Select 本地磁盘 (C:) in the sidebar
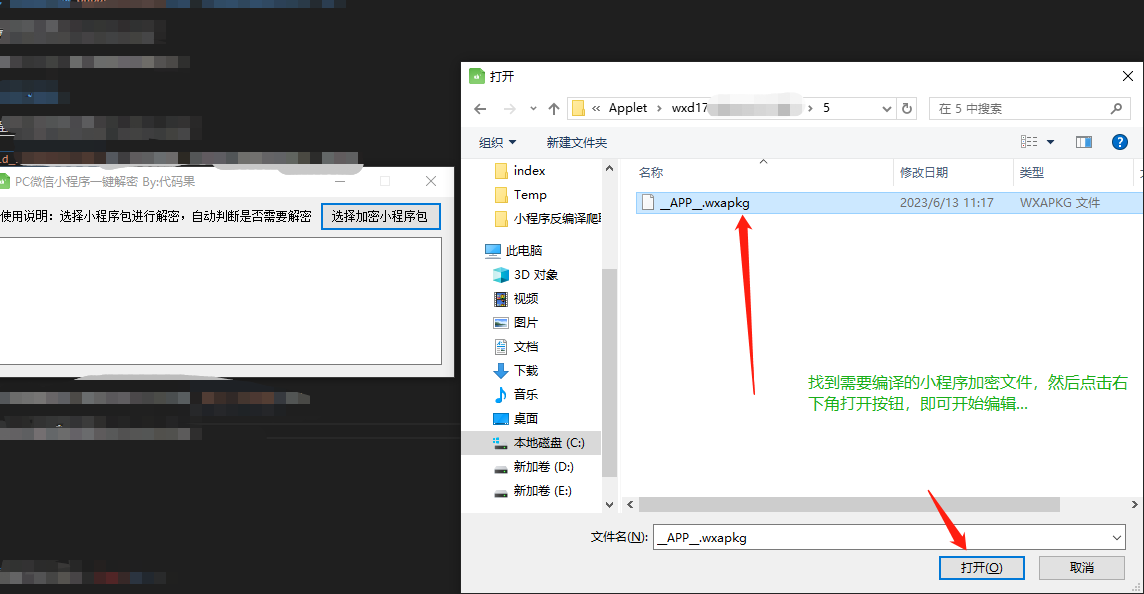 (536, 442)
